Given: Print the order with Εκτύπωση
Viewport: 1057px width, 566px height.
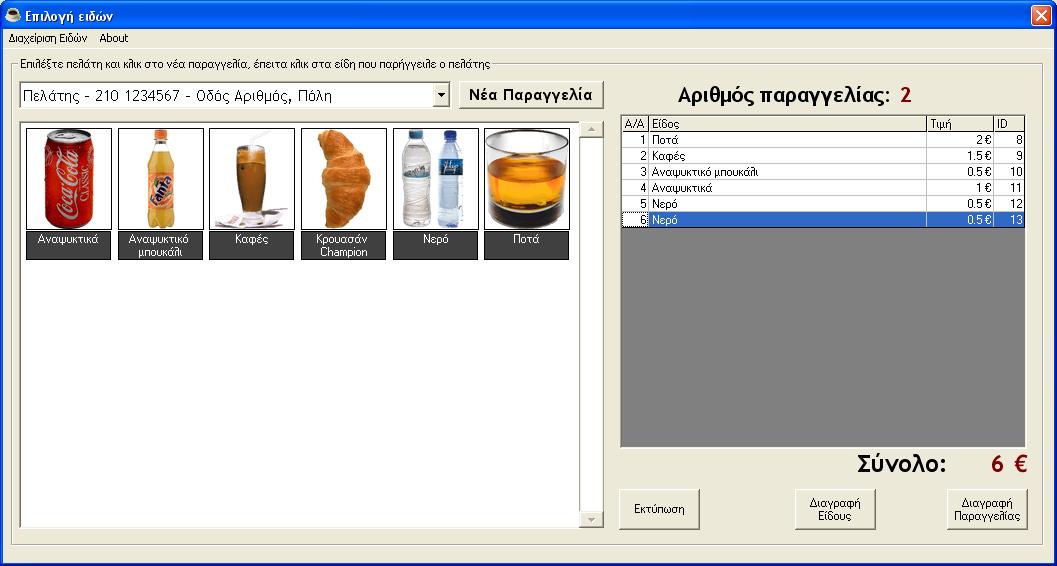Looking at the screenshot, I should tap(659, 509).
